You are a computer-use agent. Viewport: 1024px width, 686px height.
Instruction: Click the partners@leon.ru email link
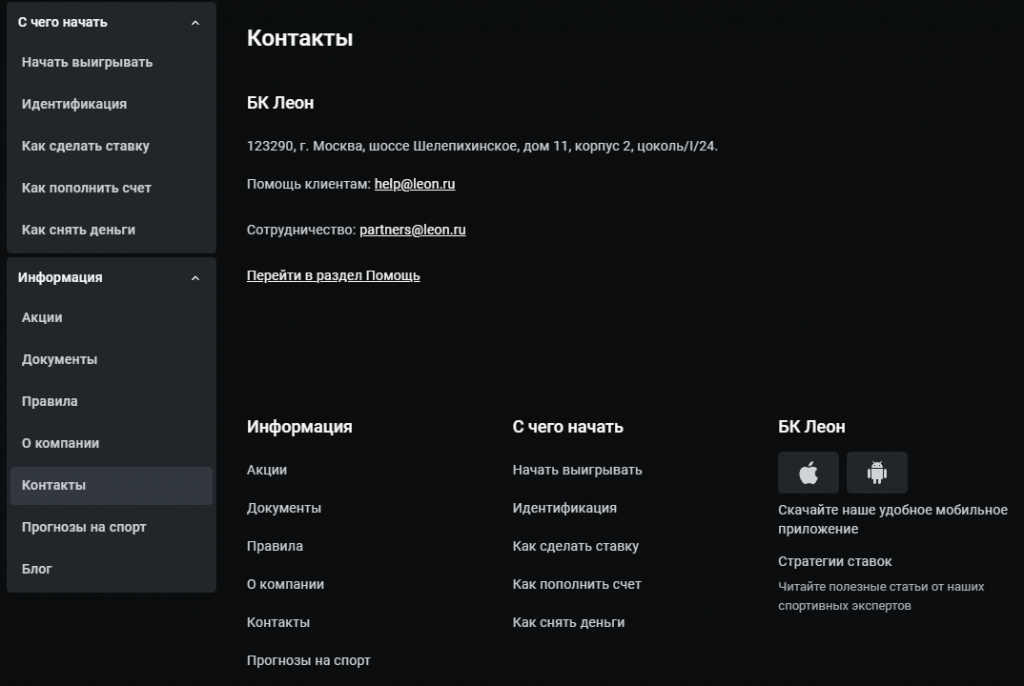click(x=412, y=230)
